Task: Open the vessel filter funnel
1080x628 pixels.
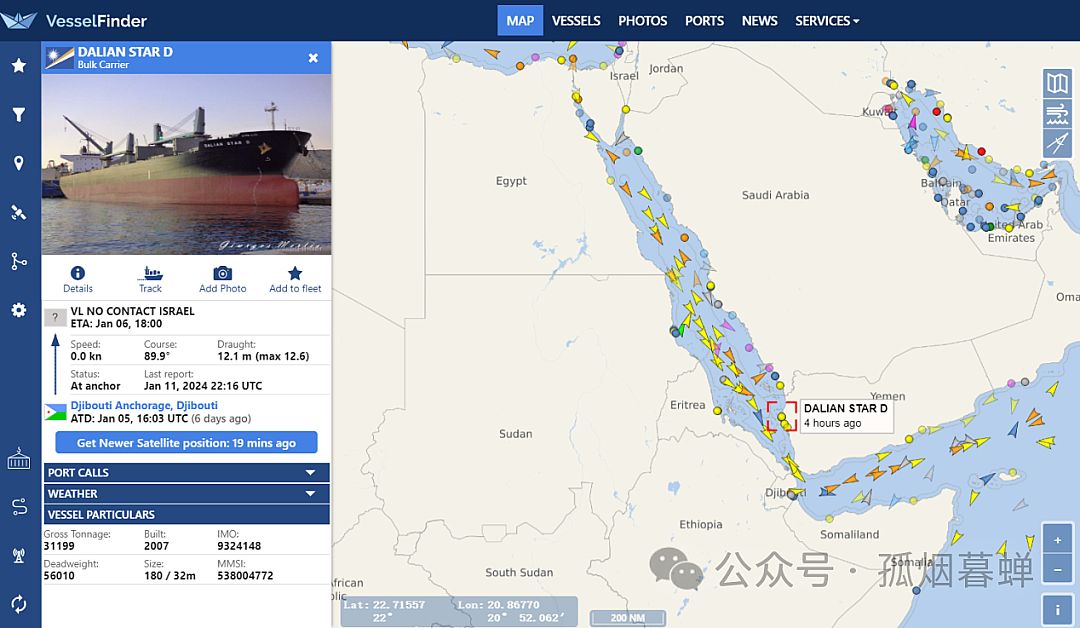Action: [x=19, y=115]
